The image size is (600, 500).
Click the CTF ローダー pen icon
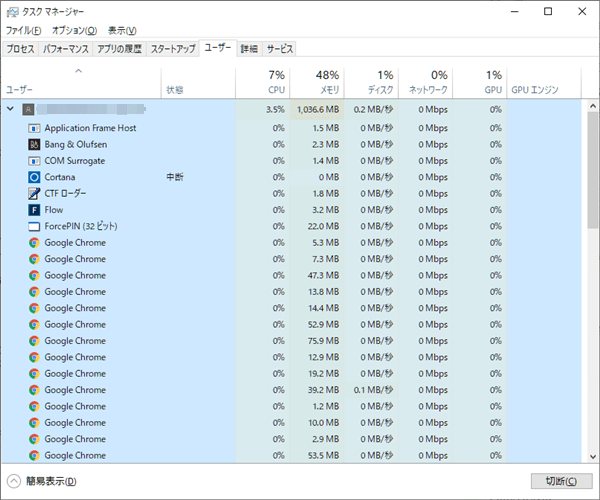tap(34, 194)
